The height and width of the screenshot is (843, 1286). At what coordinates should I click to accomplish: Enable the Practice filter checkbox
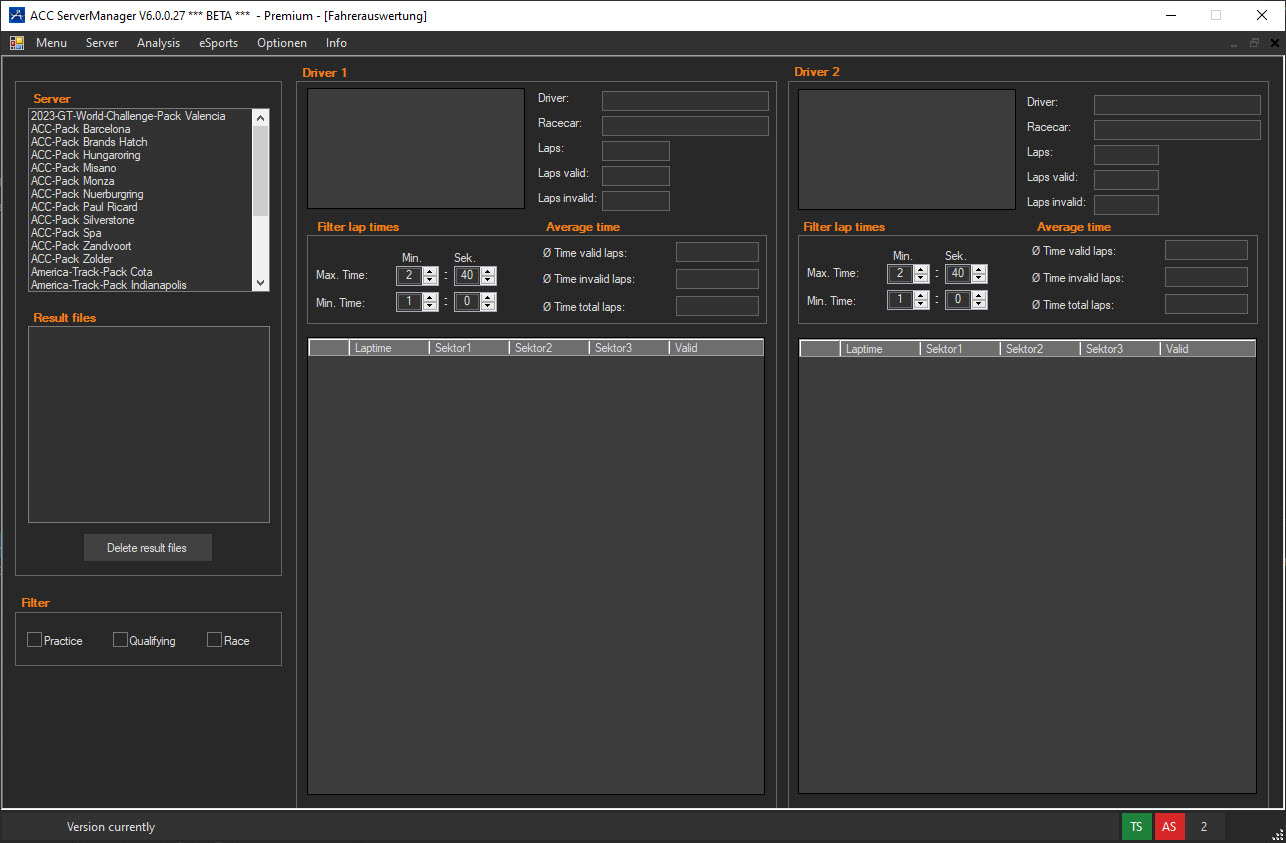(35, 640)
